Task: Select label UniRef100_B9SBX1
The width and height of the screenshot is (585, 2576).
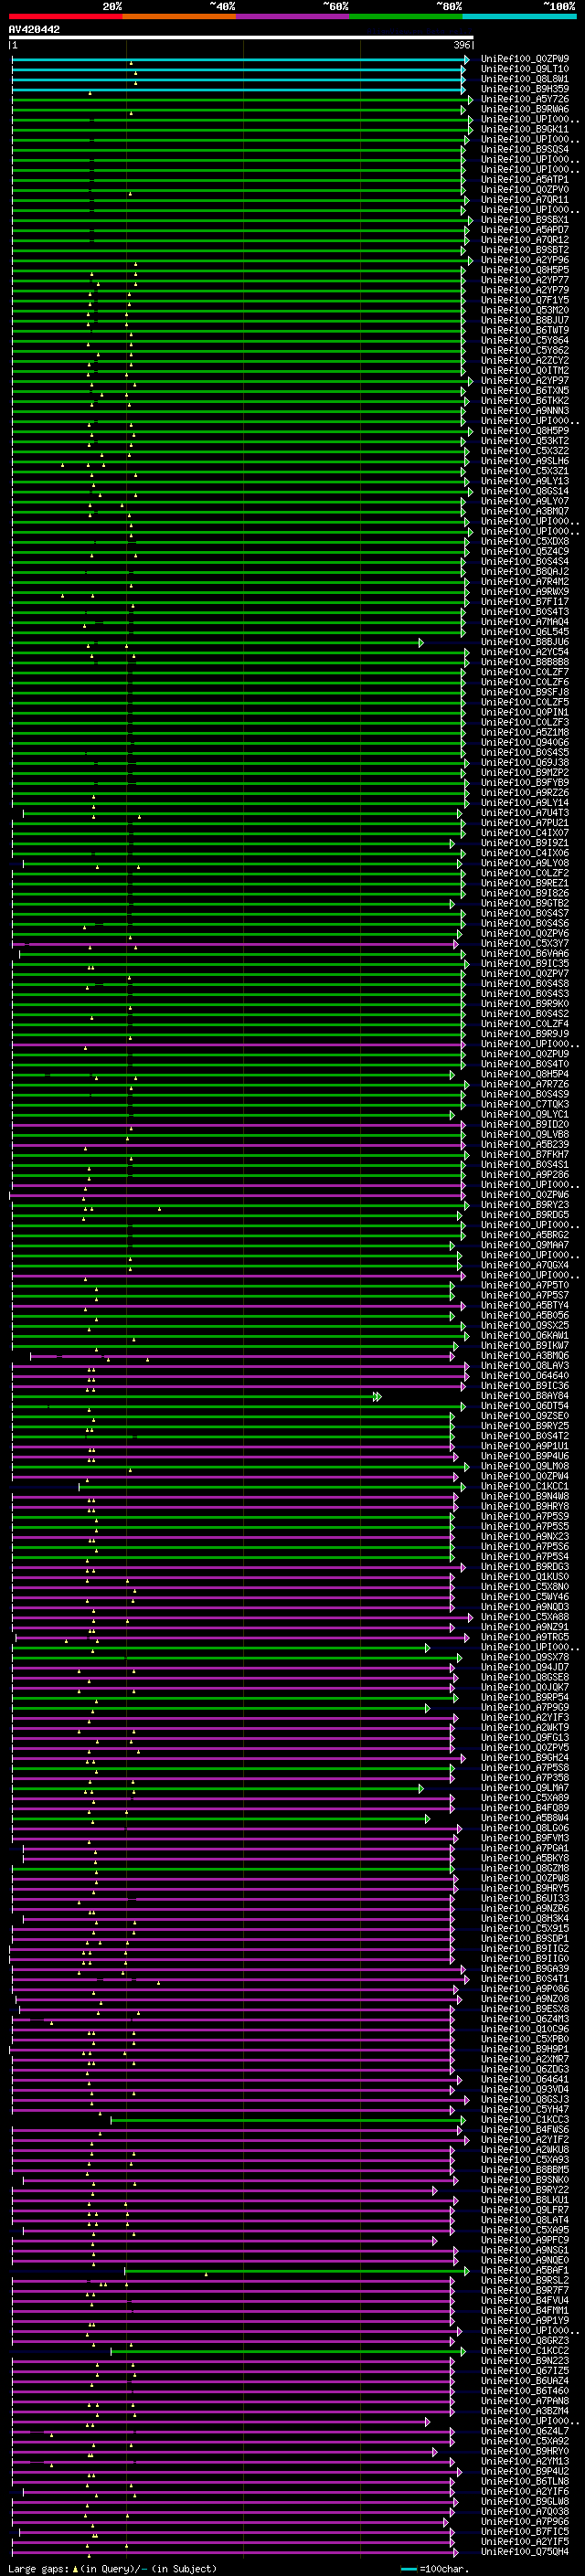Action: [x=524, y=220]
